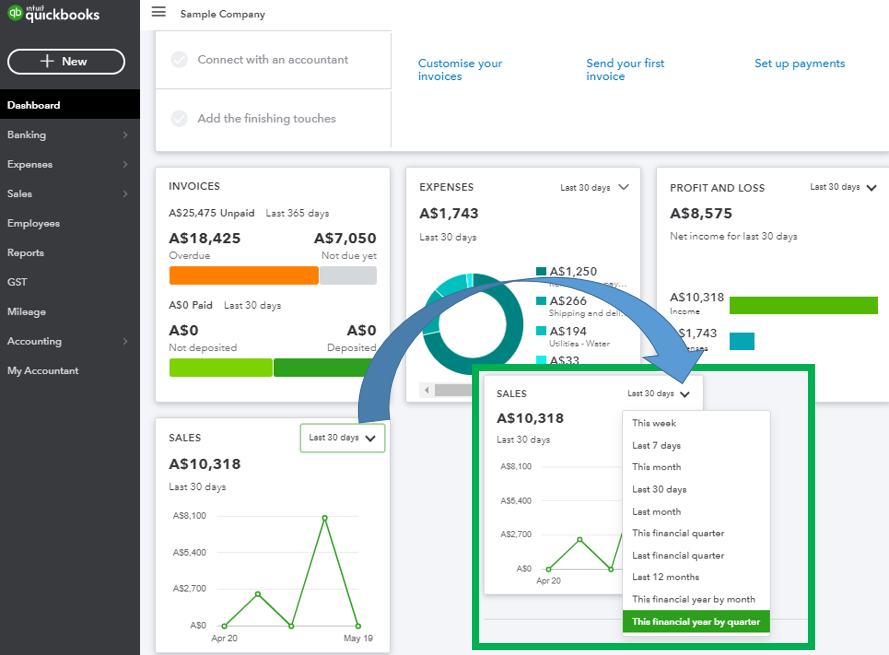Open Profit and Loss period dropdown
Viewport: 889px width, 655px height.
click(x=844, y=187)
